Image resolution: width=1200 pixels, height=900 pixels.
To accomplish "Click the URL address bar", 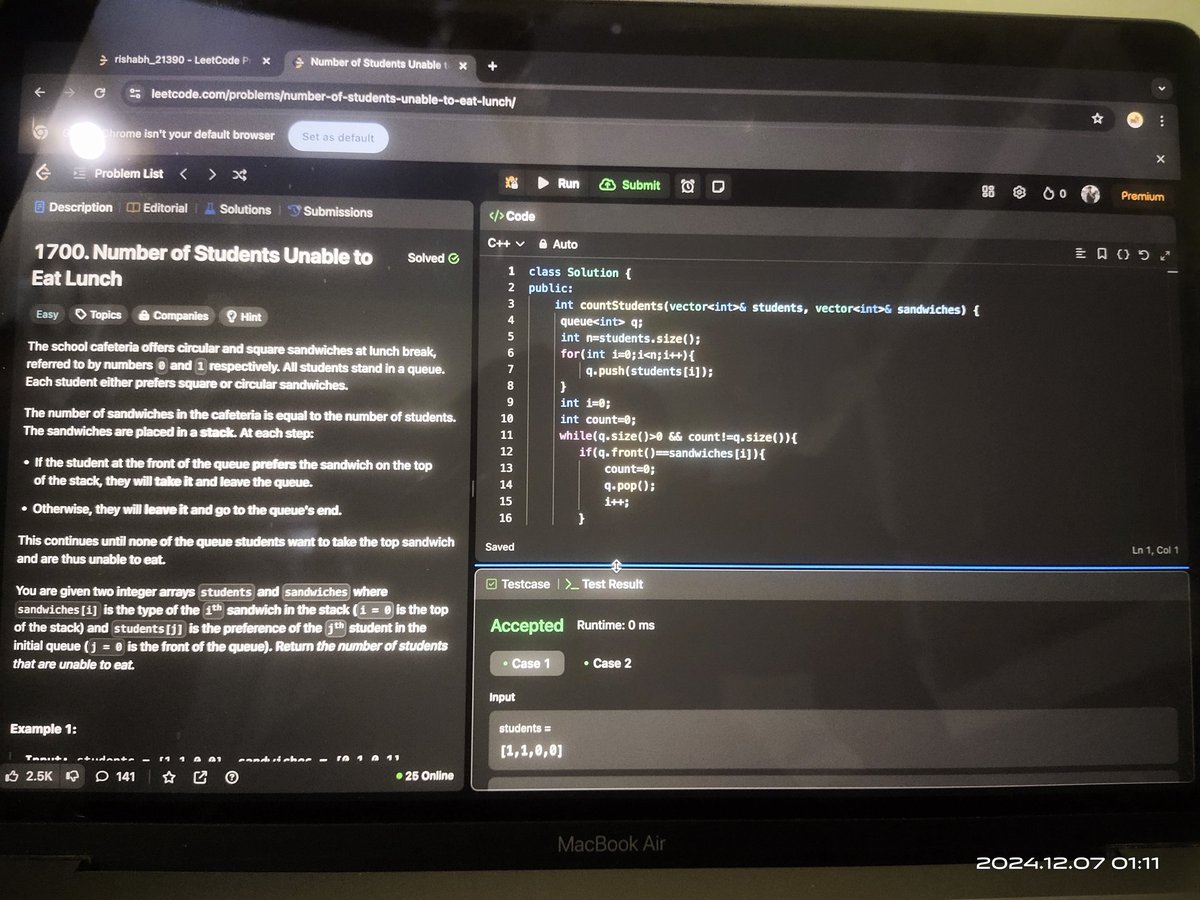I will pyautogui.click(x=610, y=98).
